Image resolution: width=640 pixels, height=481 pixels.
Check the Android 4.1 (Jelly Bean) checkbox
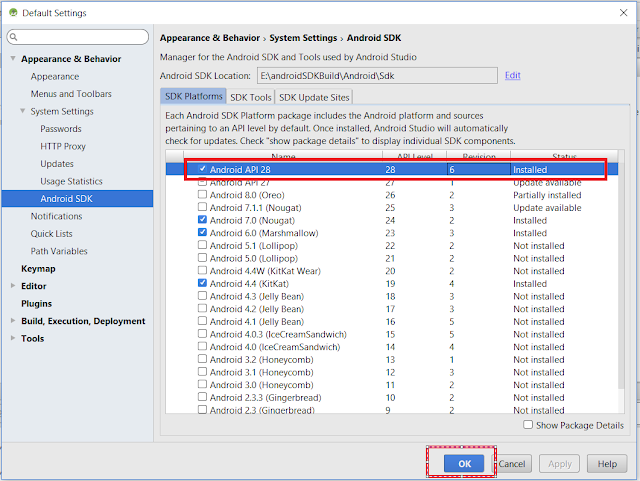coord(202,321)
